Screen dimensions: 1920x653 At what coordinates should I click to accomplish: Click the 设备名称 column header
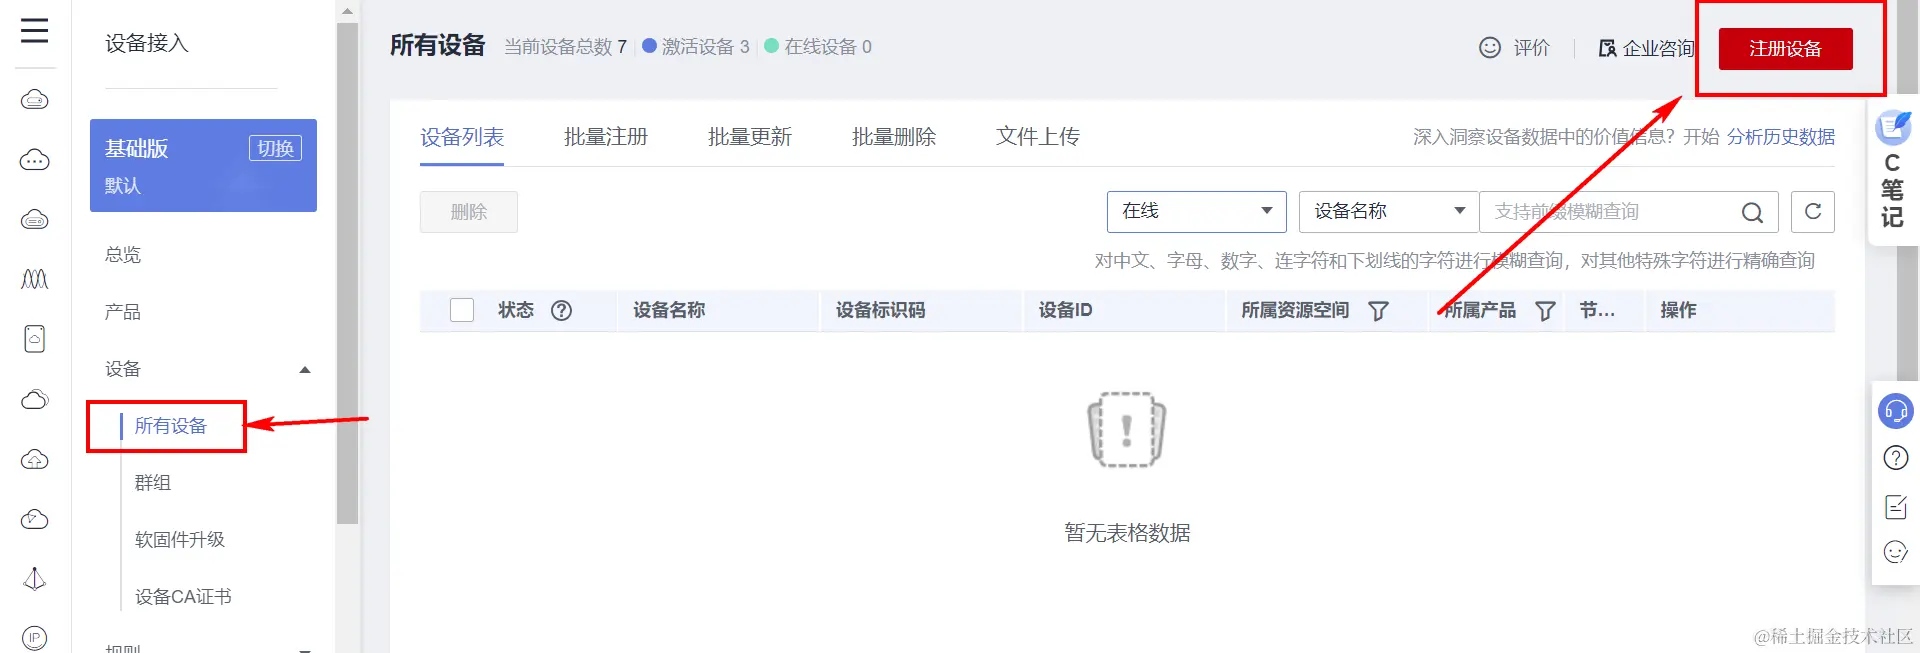point(669,311)
